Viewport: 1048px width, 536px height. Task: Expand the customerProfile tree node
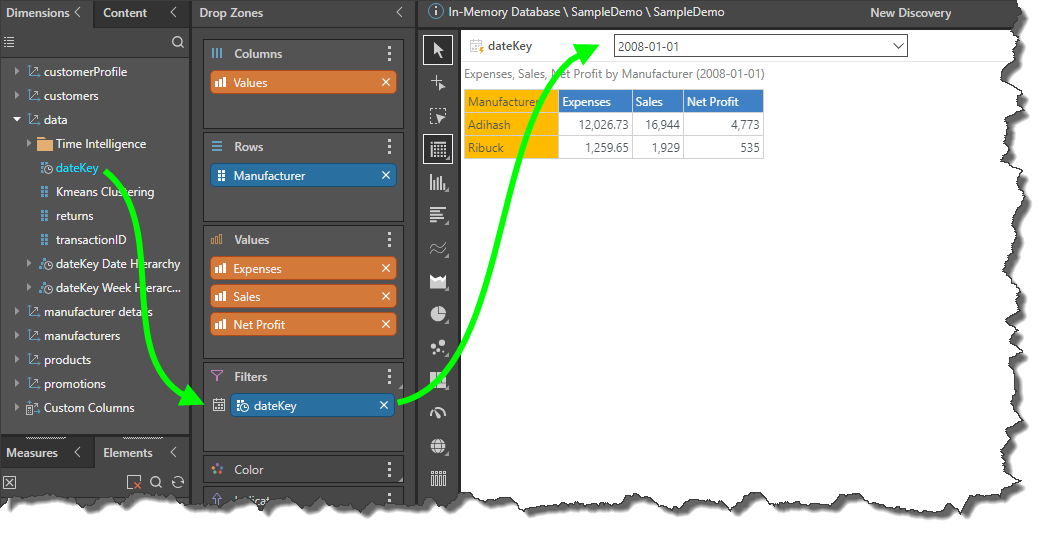(x=17, y=72)
